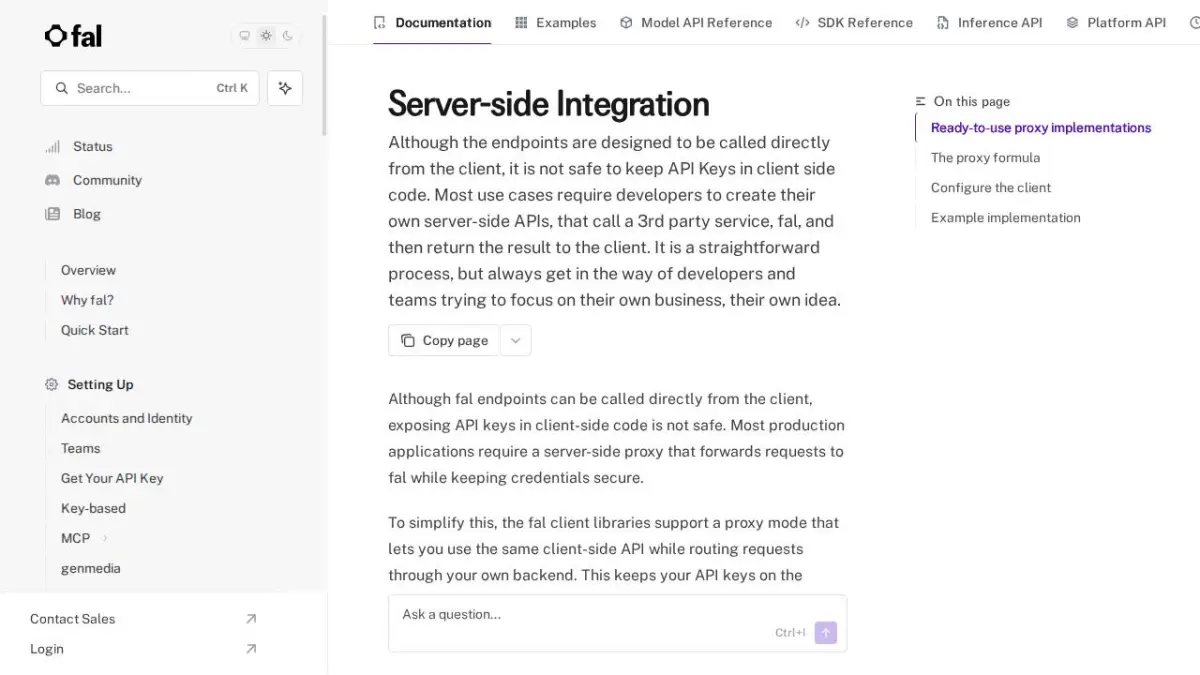Open the Platform API tab
Screen dimensions: 1200x675
click(x=1116, y=22)
